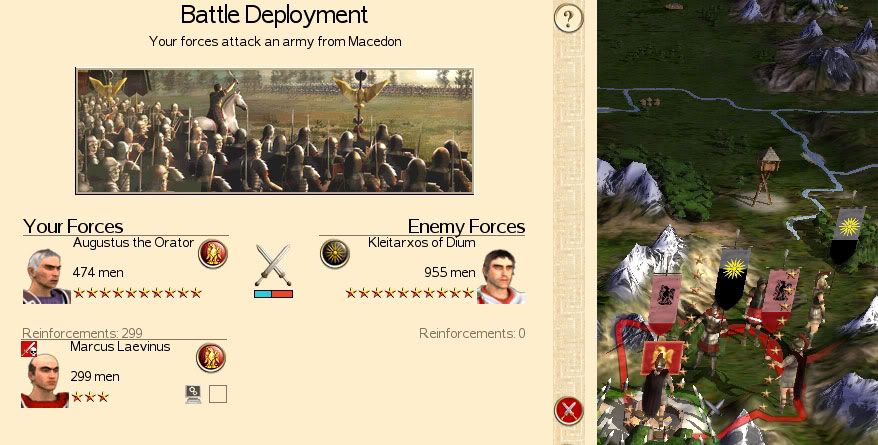This screenshot has height=445, width=878.
Task: Click the red crossed swords withdraw button
Action: [x=568, y=411]
